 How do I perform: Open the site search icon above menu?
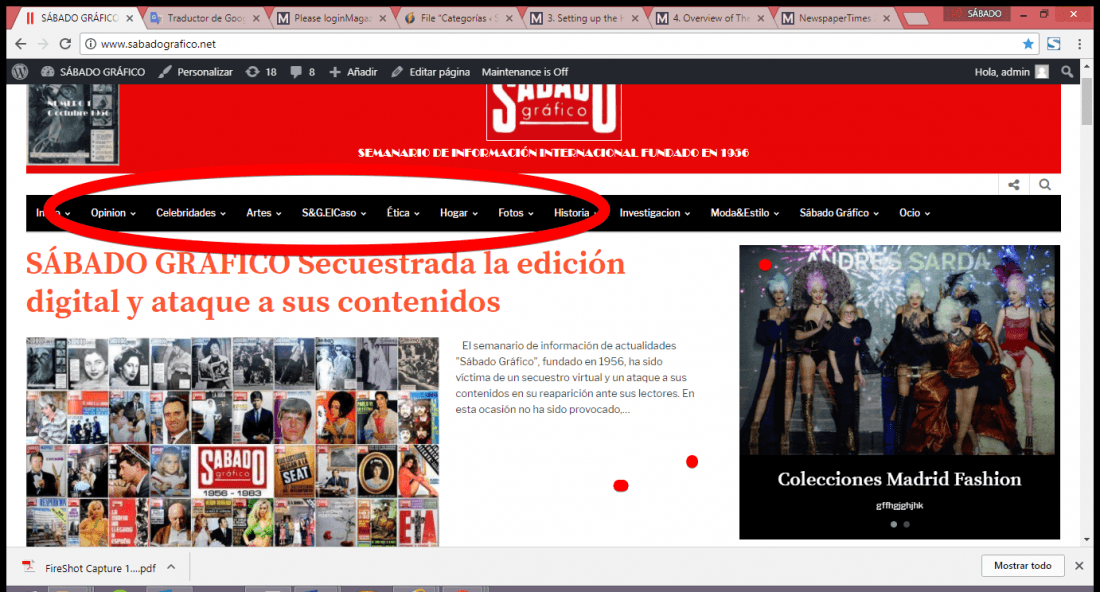point(1045,184)
